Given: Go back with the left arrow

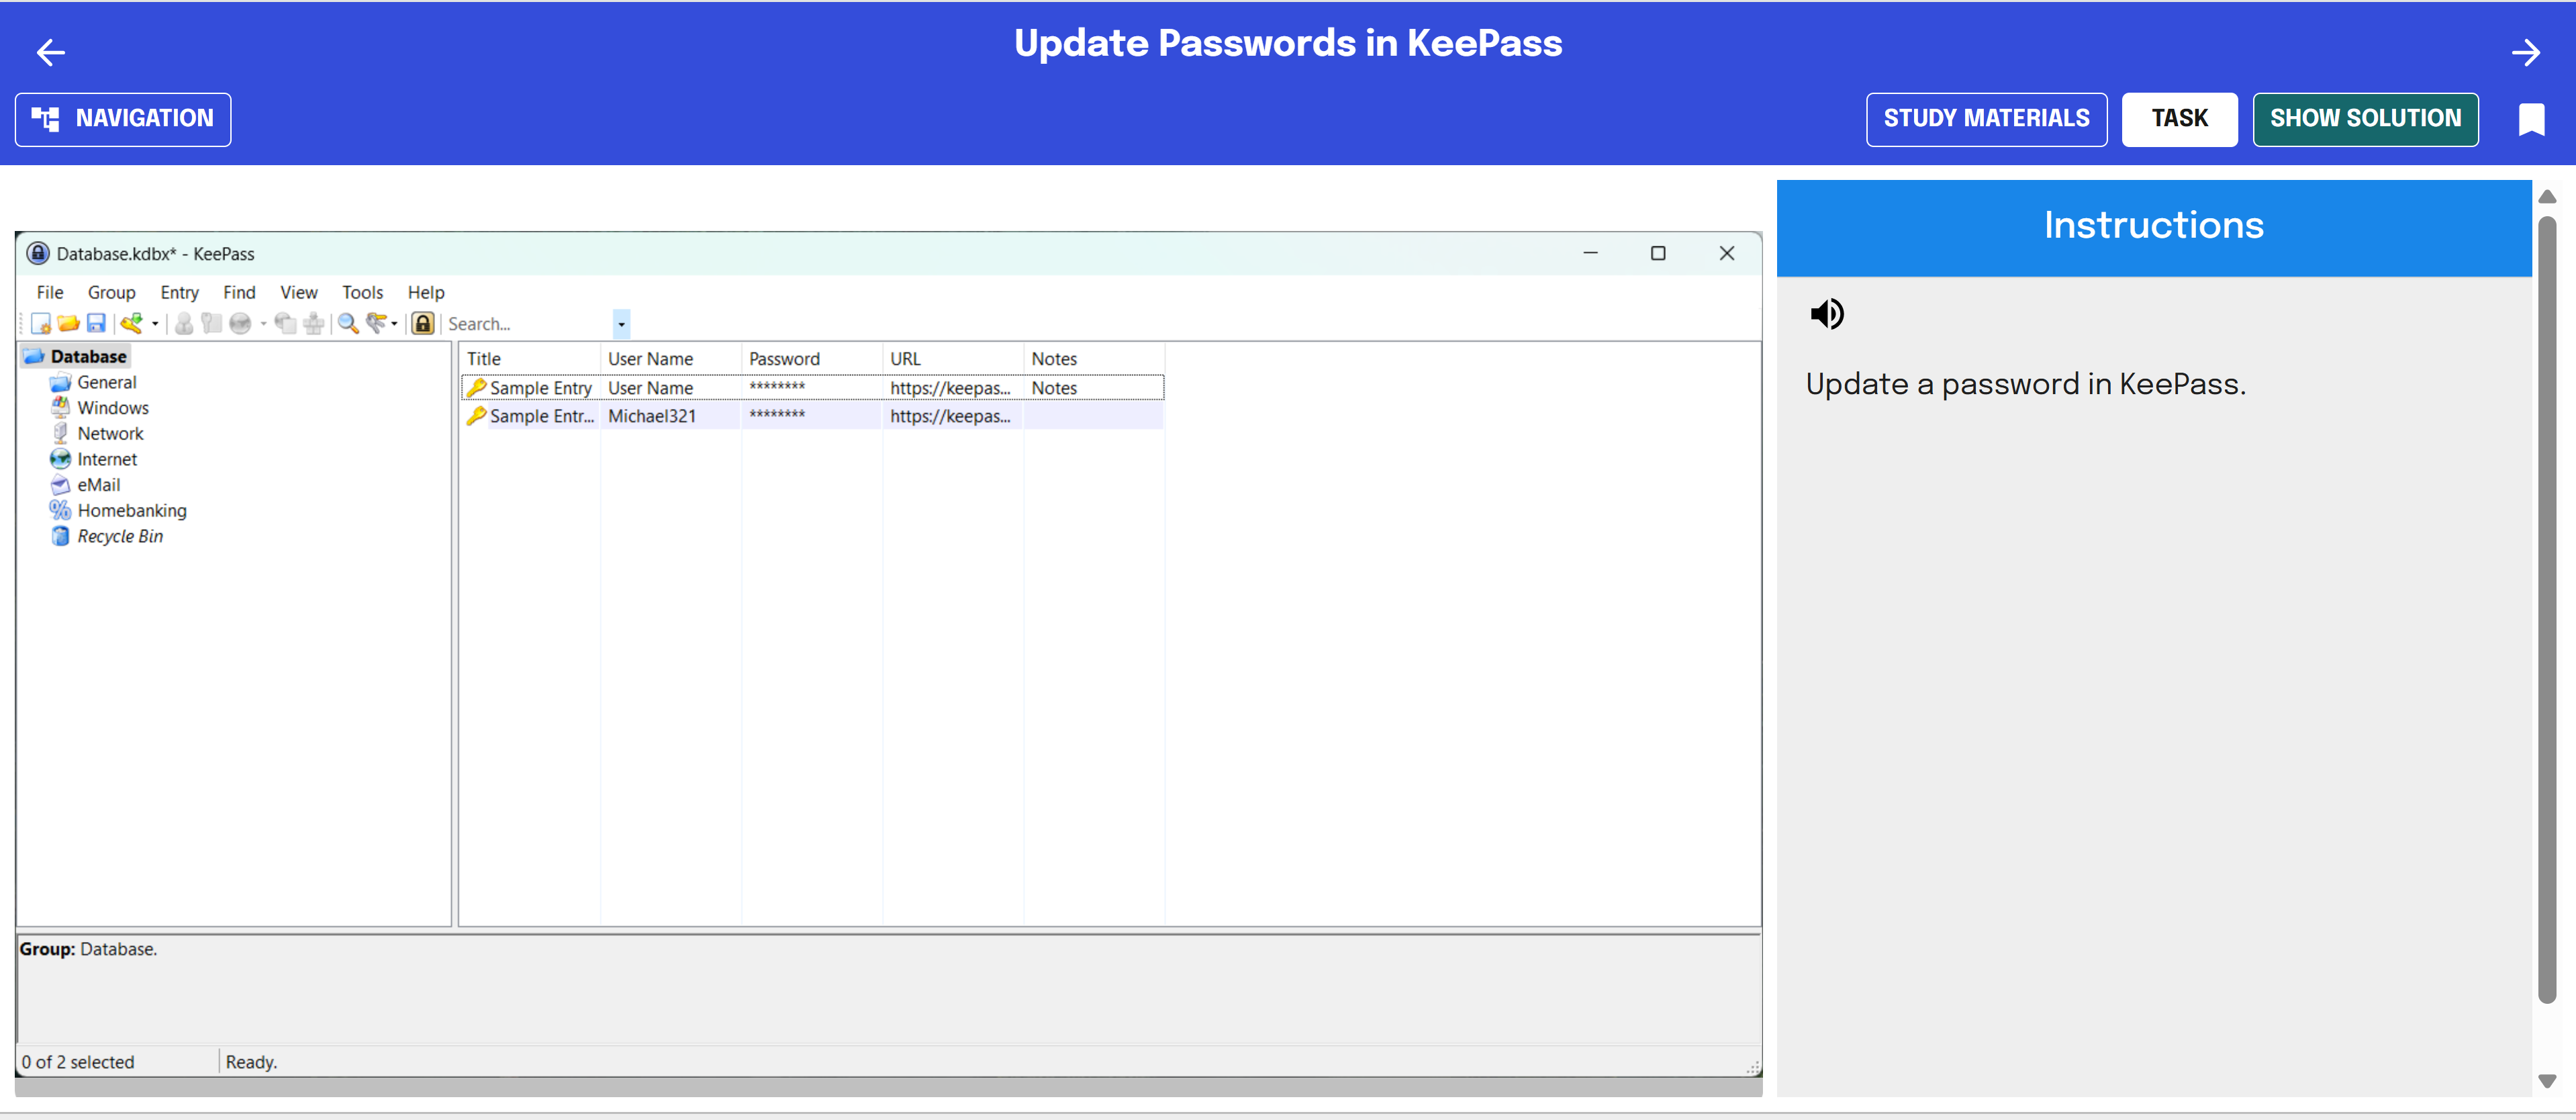Looking at the screenshot, I should pyautogui.click(x=50, y=52).
